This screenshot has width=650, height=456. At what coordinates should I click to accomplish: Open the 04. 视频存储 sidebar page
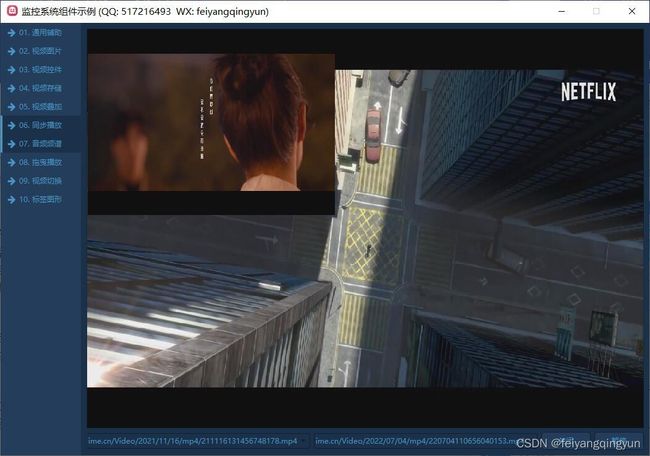point(41,88)
